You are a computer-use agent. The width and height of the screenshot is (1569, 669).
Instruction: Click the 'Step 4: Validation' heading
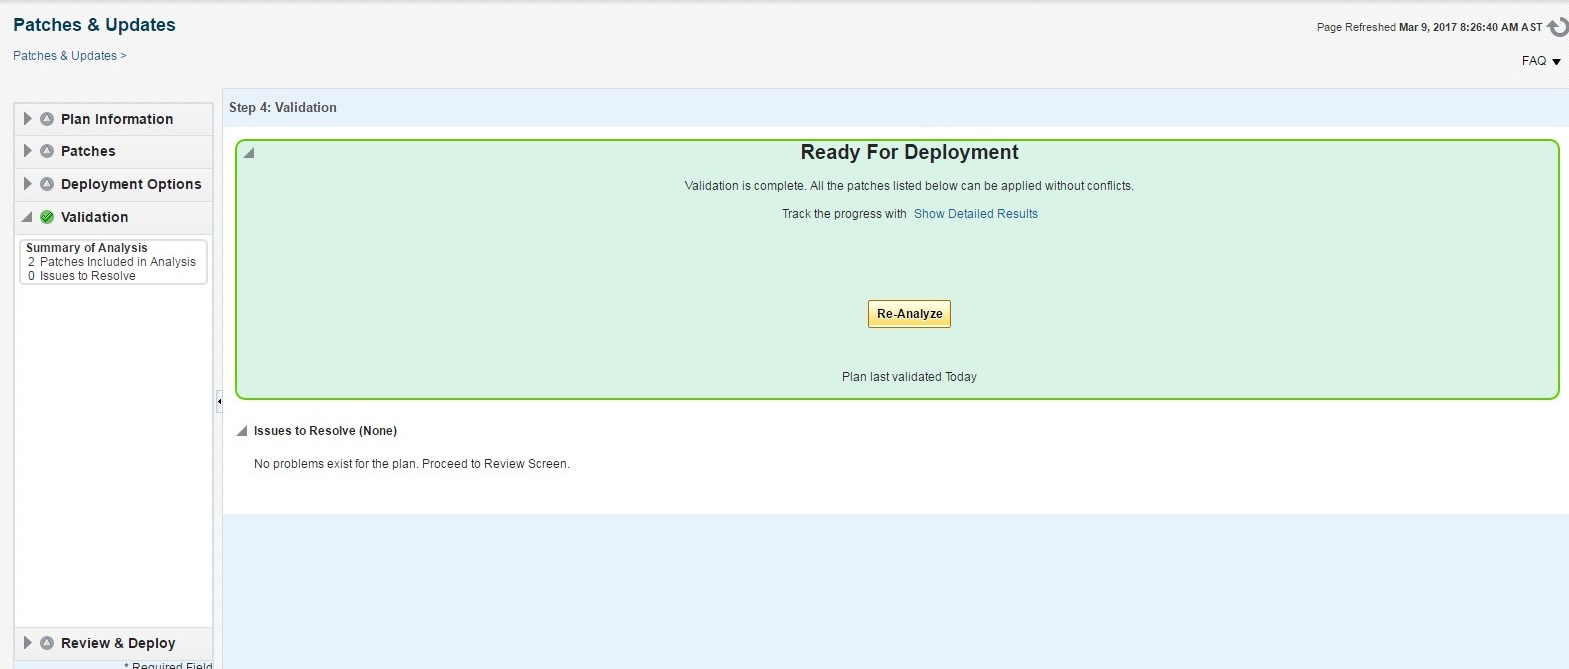tap(283, 107)
